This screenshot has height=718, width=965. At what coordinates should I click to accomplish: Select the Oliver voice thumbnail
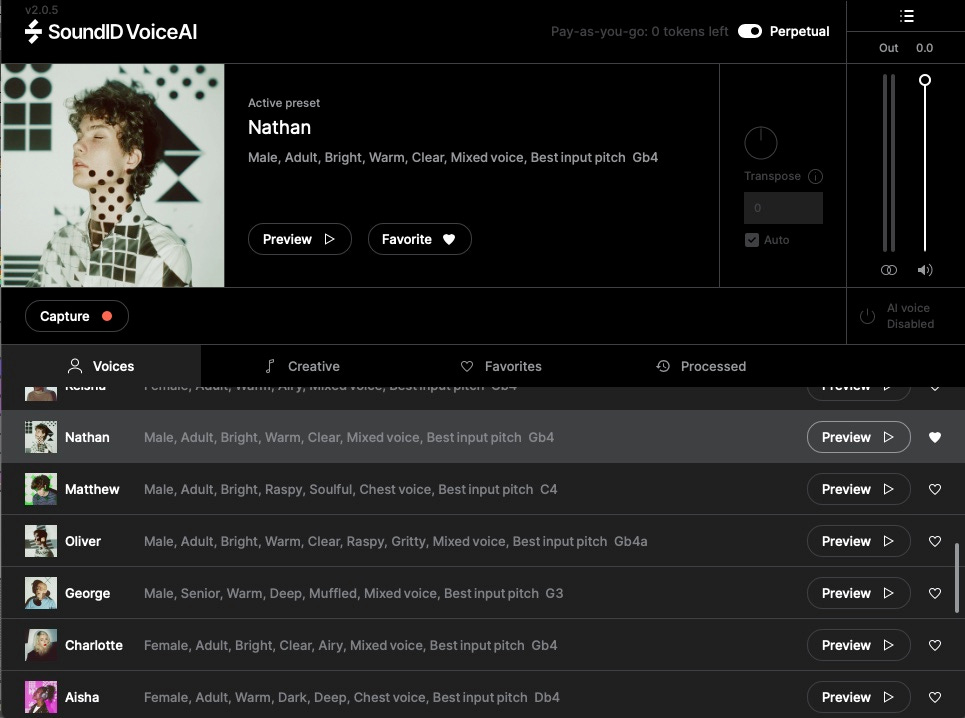point(41,541)
